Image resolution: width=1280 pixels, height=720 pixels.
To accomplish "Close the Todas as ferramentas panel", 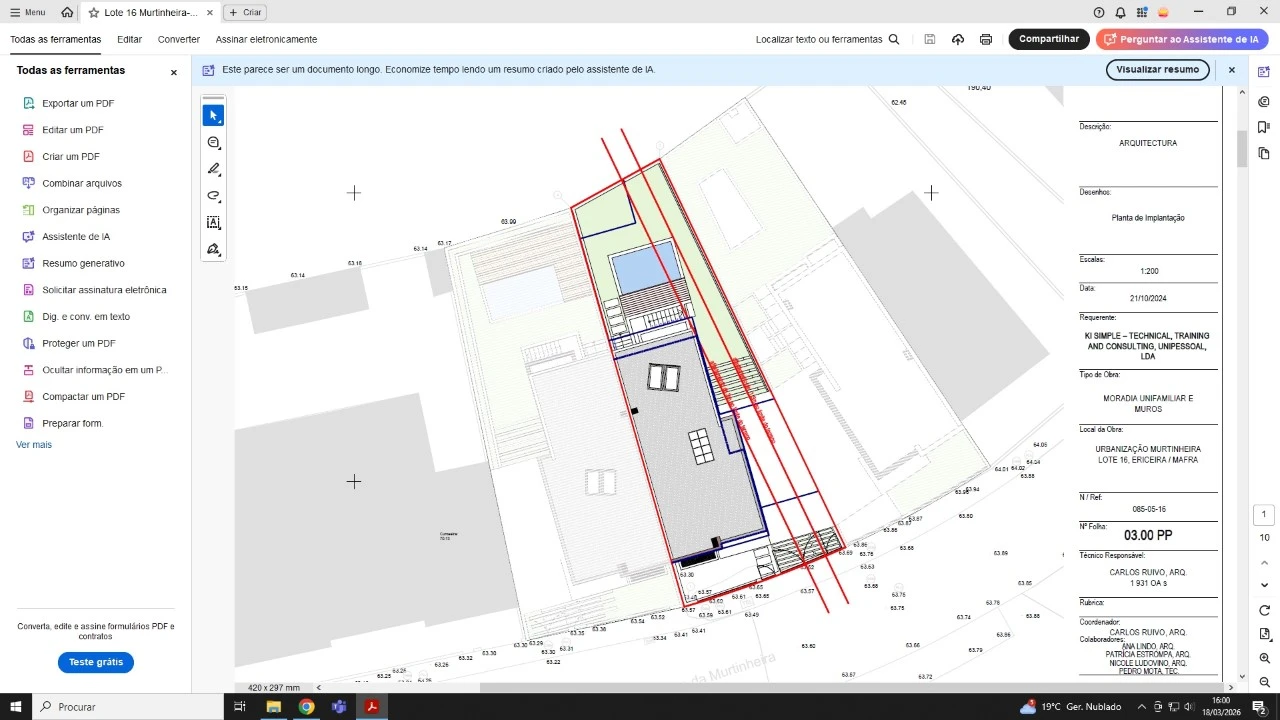I will (x=173, y=72).
